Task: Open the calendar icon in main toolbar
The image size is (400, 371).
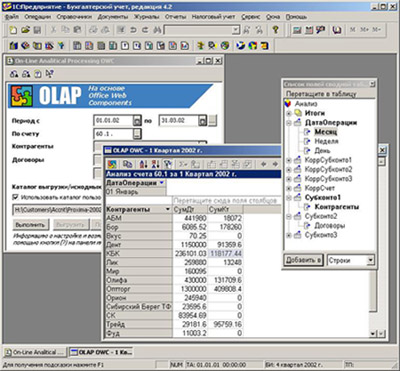Action: click(x=309, y=30)
